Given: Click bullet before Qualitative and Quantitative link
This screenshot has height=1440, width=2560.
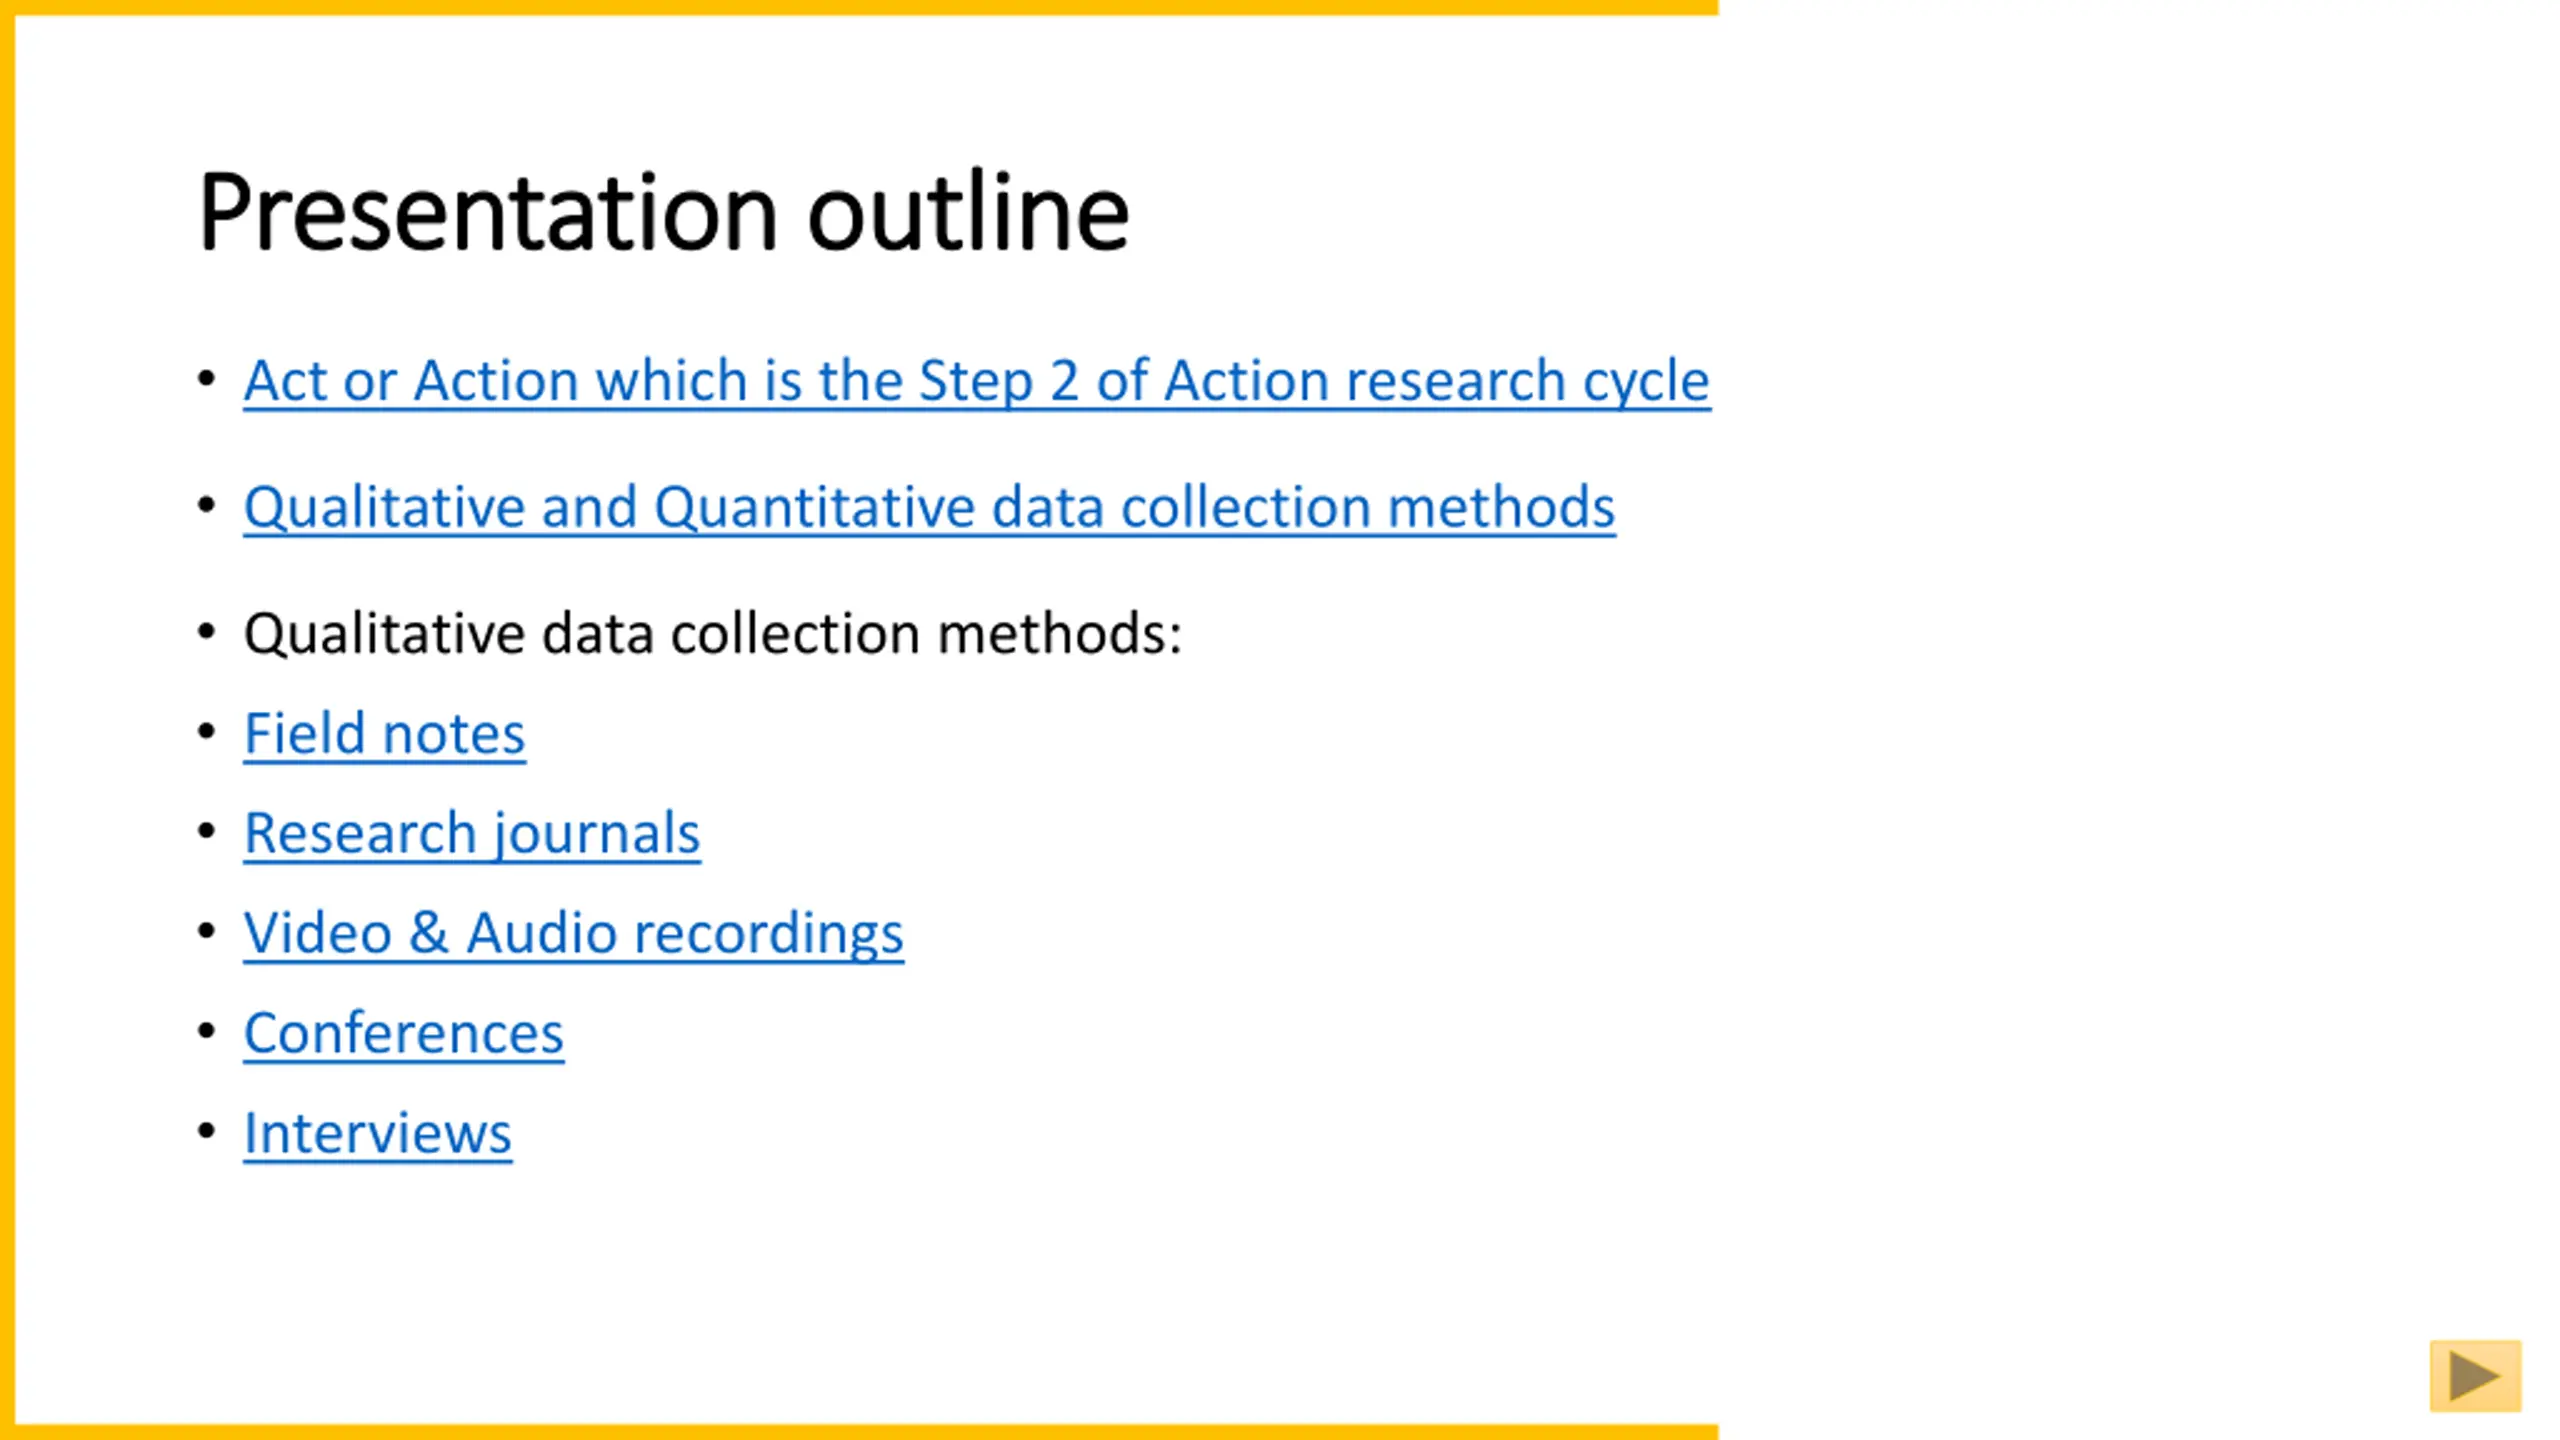Looking at the screenshot, I should (207, 505).
